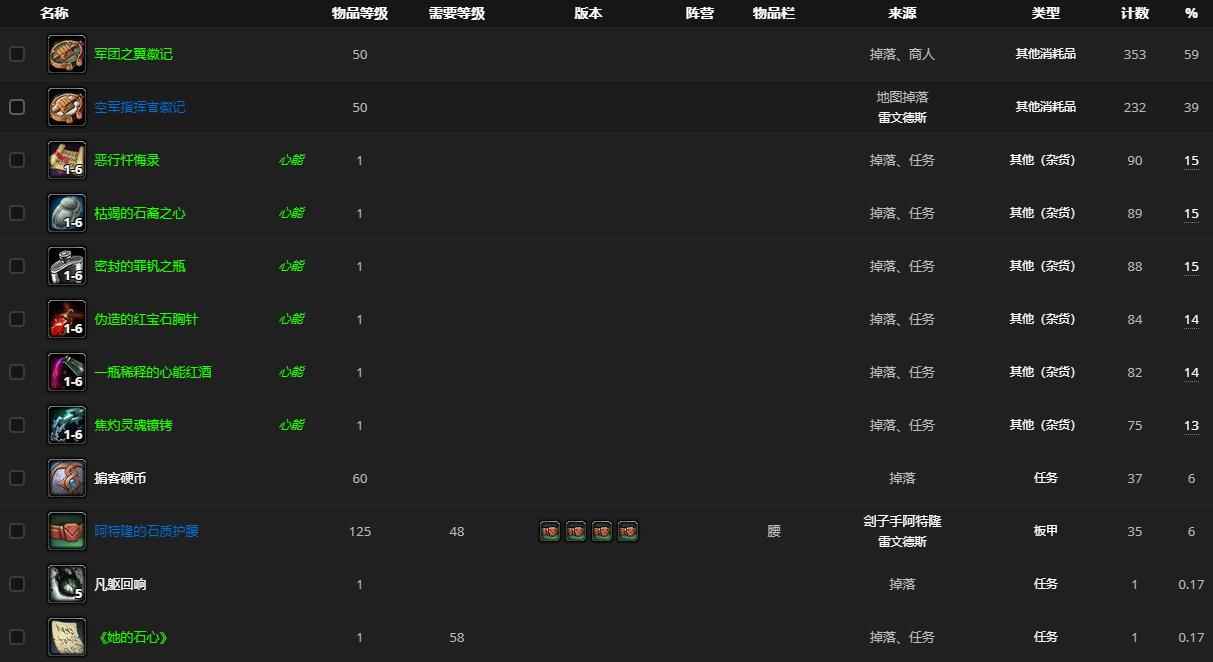This screenshot has height=662, width=1213.
Task: Select the checkbox for 凡躯回响
Action: click(17, 584)
